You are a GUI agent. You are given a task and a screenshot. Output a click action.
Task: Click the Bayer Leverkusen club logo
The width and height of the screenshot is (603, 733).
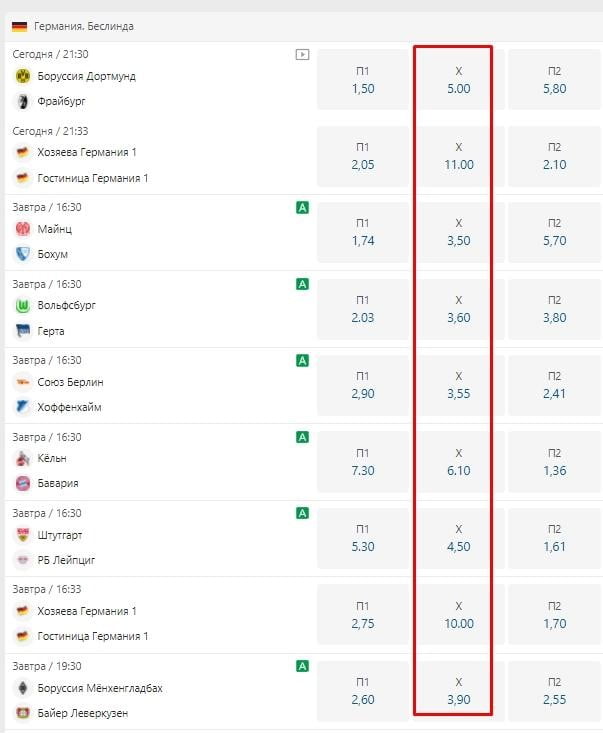tap(22, 713)
